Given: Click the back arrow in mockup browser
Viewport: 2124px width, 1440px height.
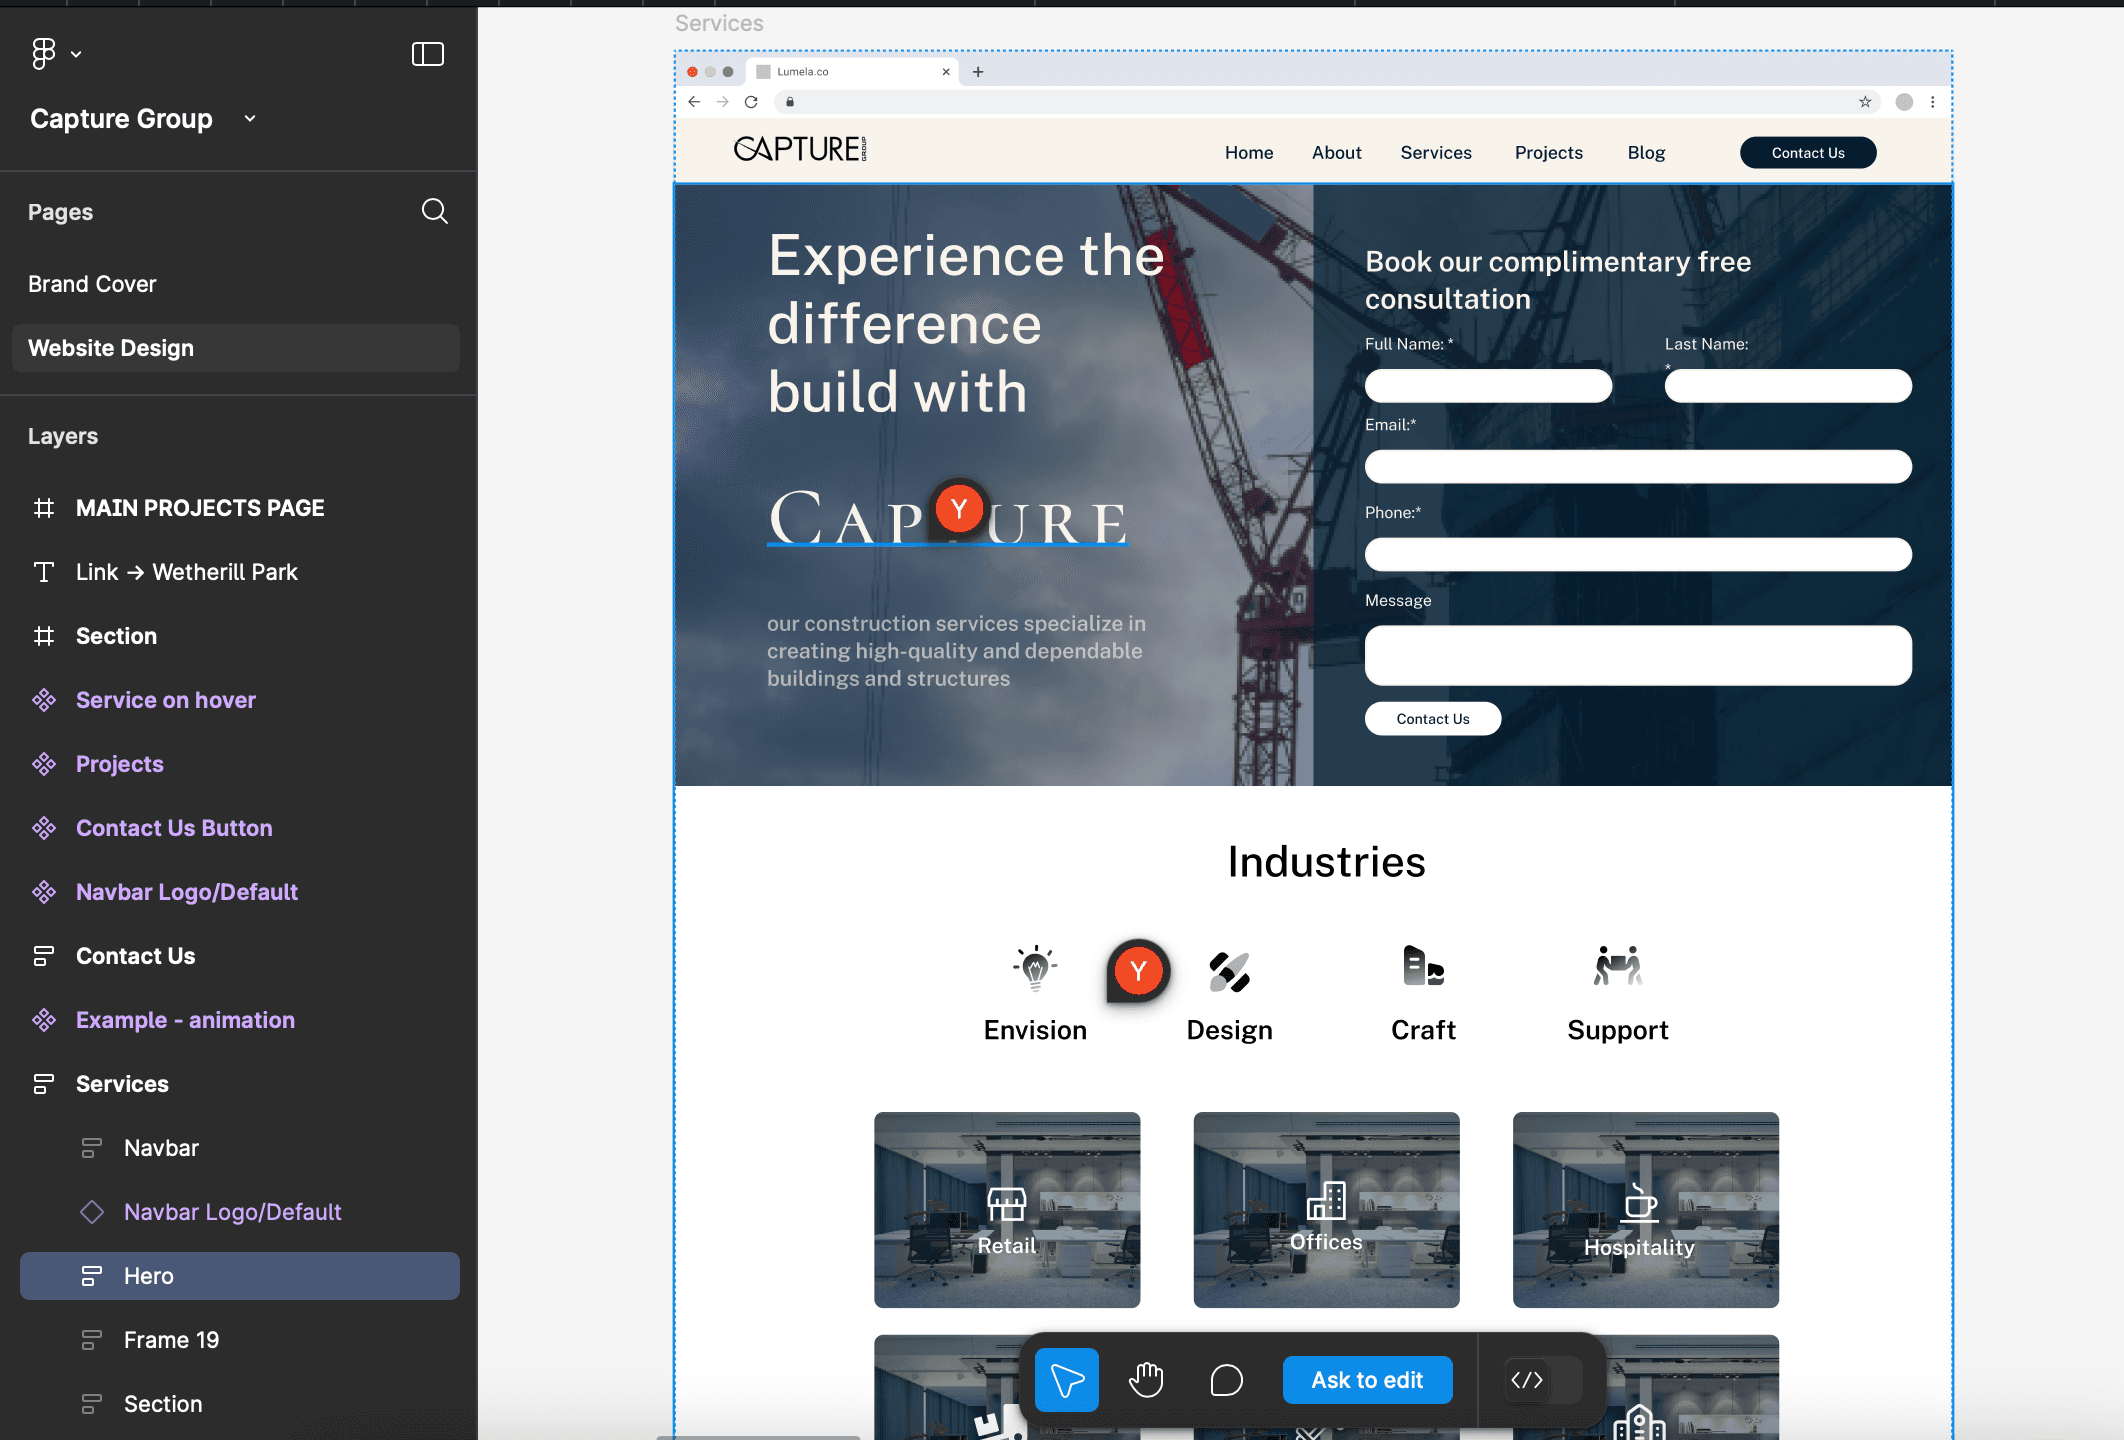Looking at the screenshot, I should pyautogui.click(x=694, y=102).
